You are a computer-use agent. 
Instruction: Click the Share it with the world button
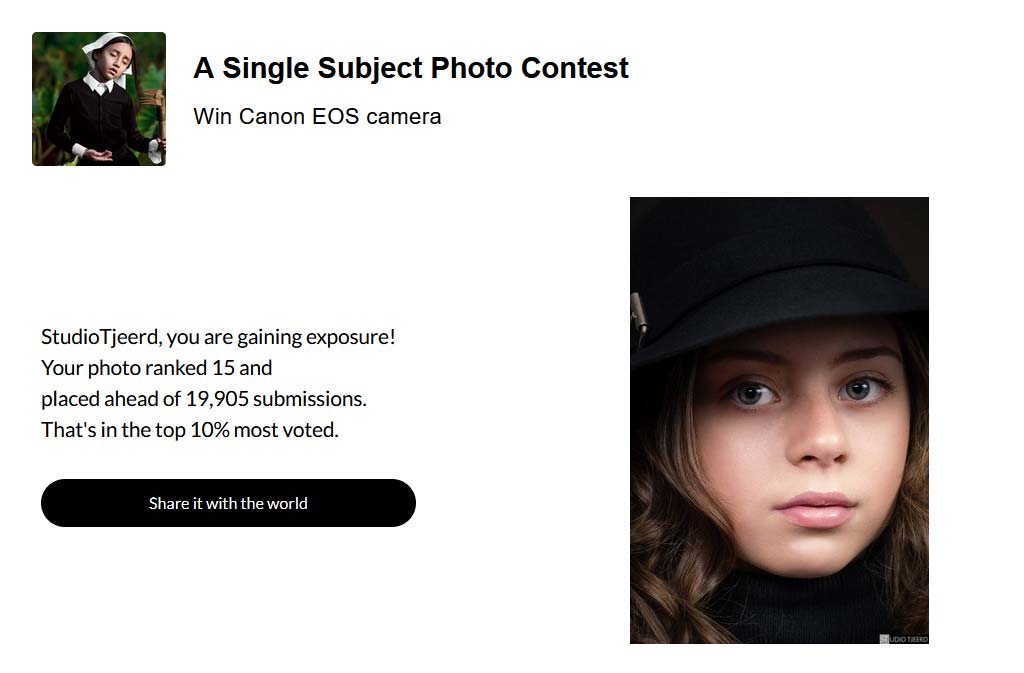point(228,503)
